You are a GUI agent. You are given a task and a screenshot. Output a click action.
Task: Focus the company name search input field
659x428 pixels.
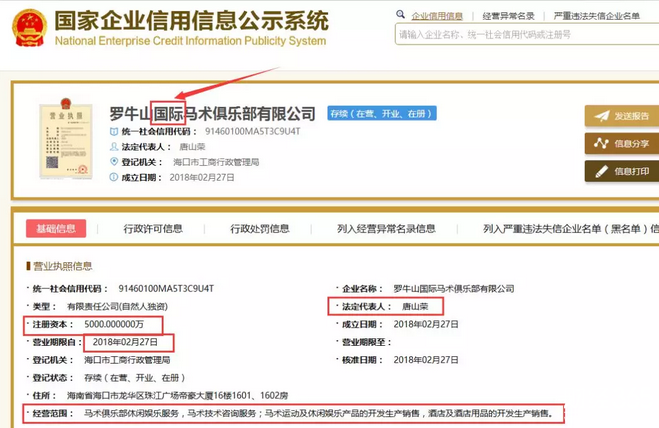[527, 34]
